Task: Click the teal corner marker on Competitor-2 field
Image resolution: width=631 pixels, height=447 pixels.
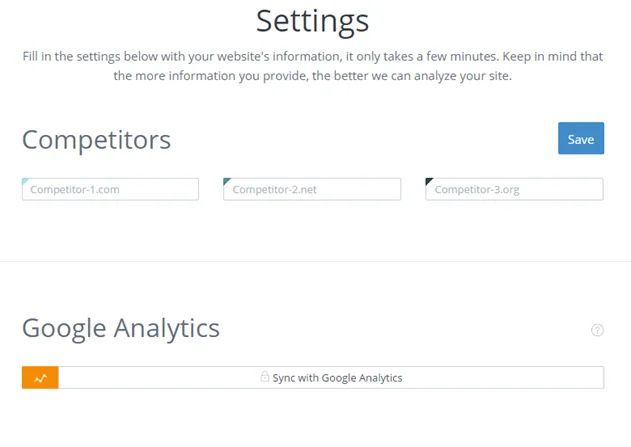Action: (x=227, y=181)
